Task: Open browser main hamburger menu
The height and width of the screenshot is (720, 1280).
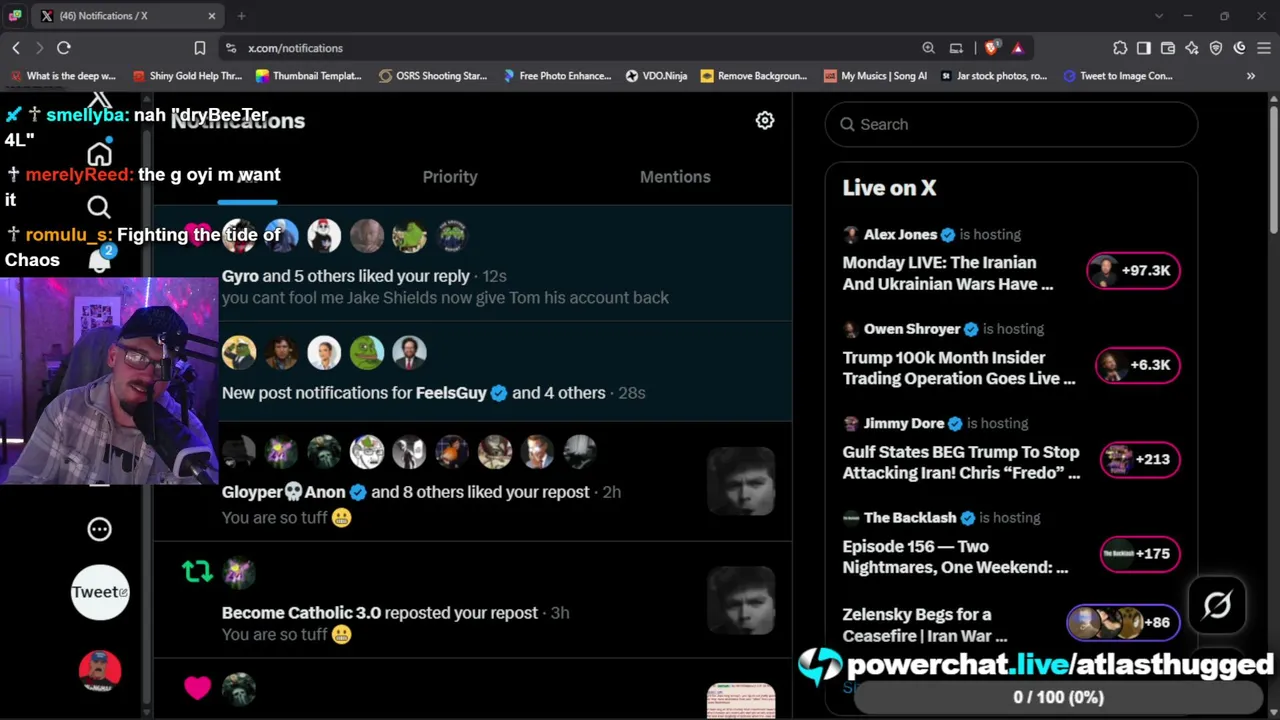Action: (1264, 48)
